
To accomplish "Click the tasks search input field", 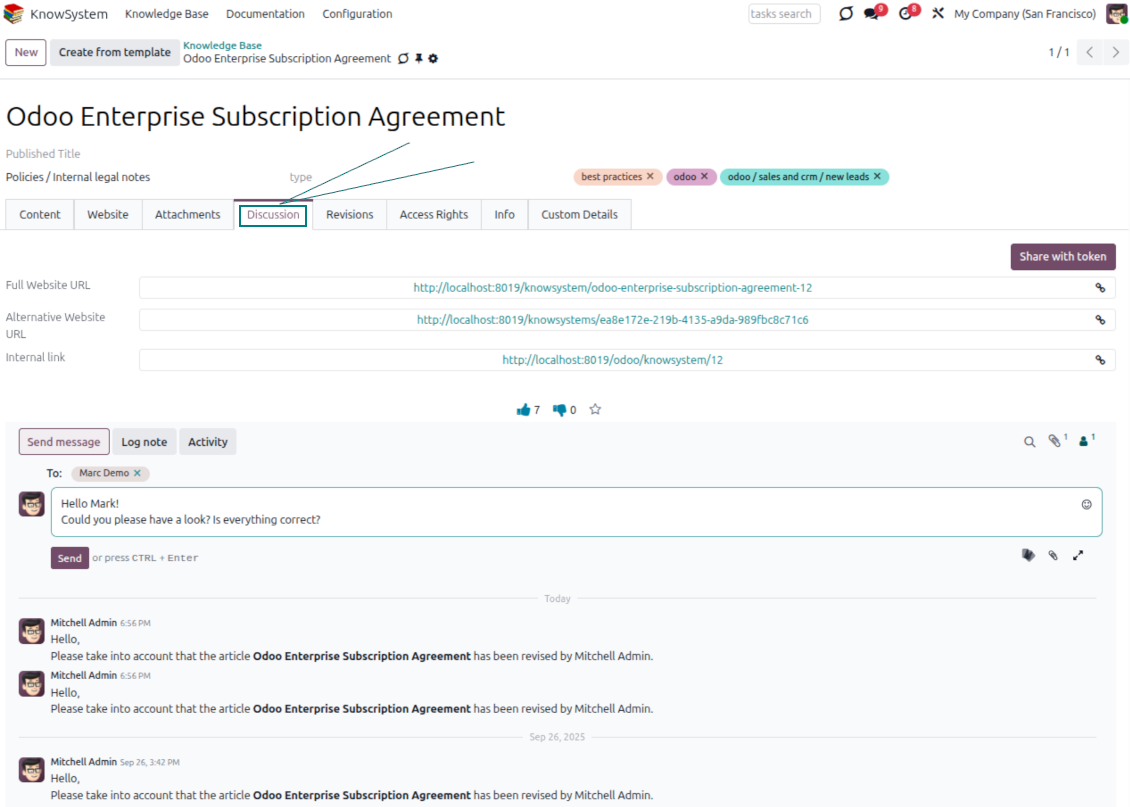I will 783,14.
